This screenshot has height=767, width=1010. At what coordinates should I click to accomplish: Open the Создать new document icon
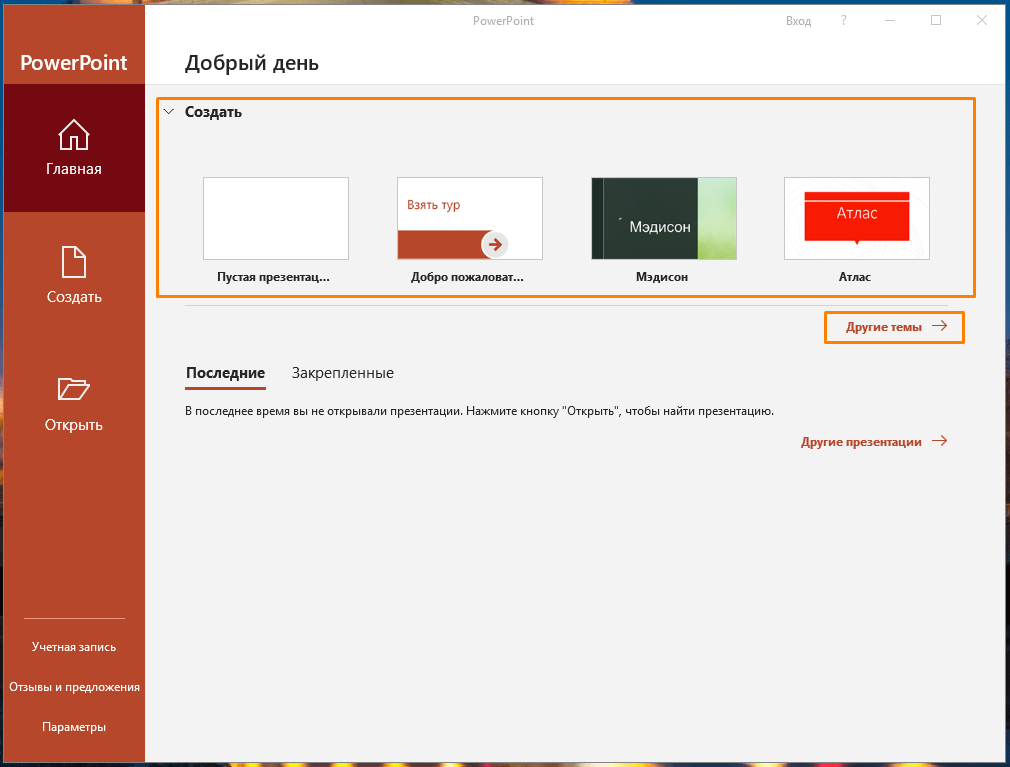[x=73, y=261]
